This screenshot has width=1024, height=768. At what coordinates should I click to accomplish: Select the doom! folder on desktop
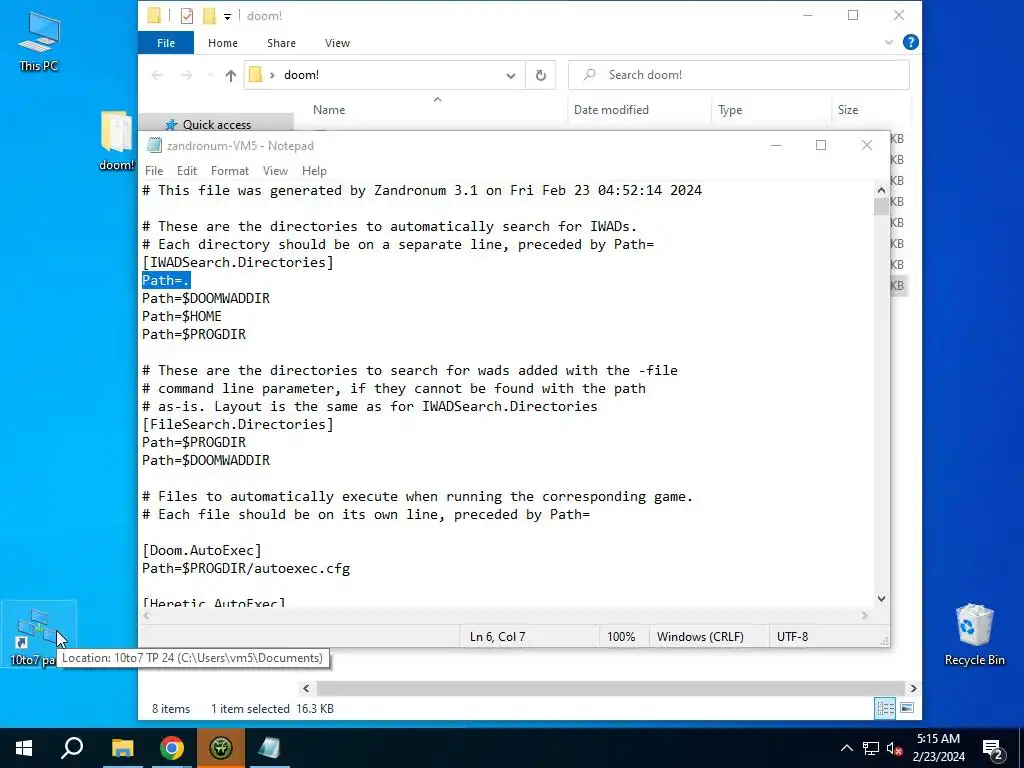point(116,140)
